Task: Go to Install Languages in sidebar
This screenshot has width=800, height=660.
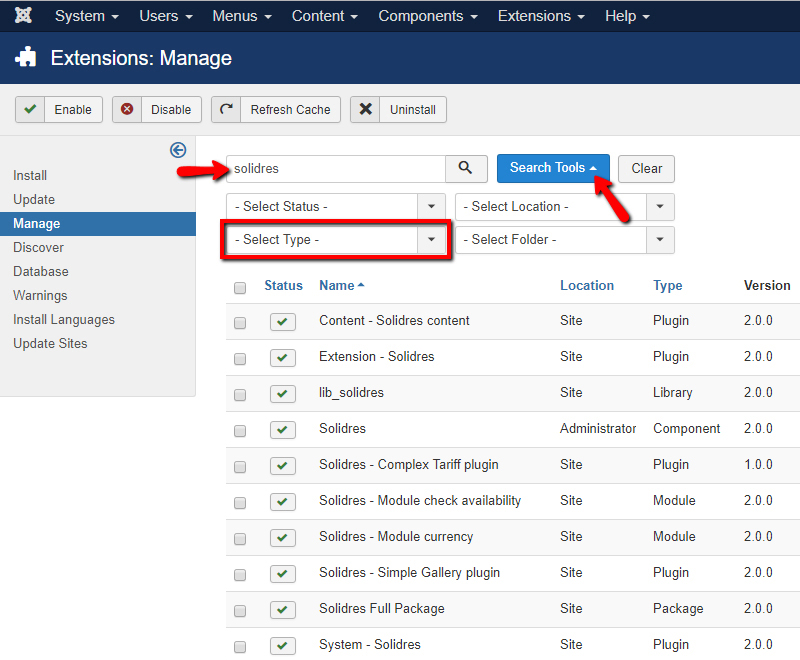Action: coord(64,319)
